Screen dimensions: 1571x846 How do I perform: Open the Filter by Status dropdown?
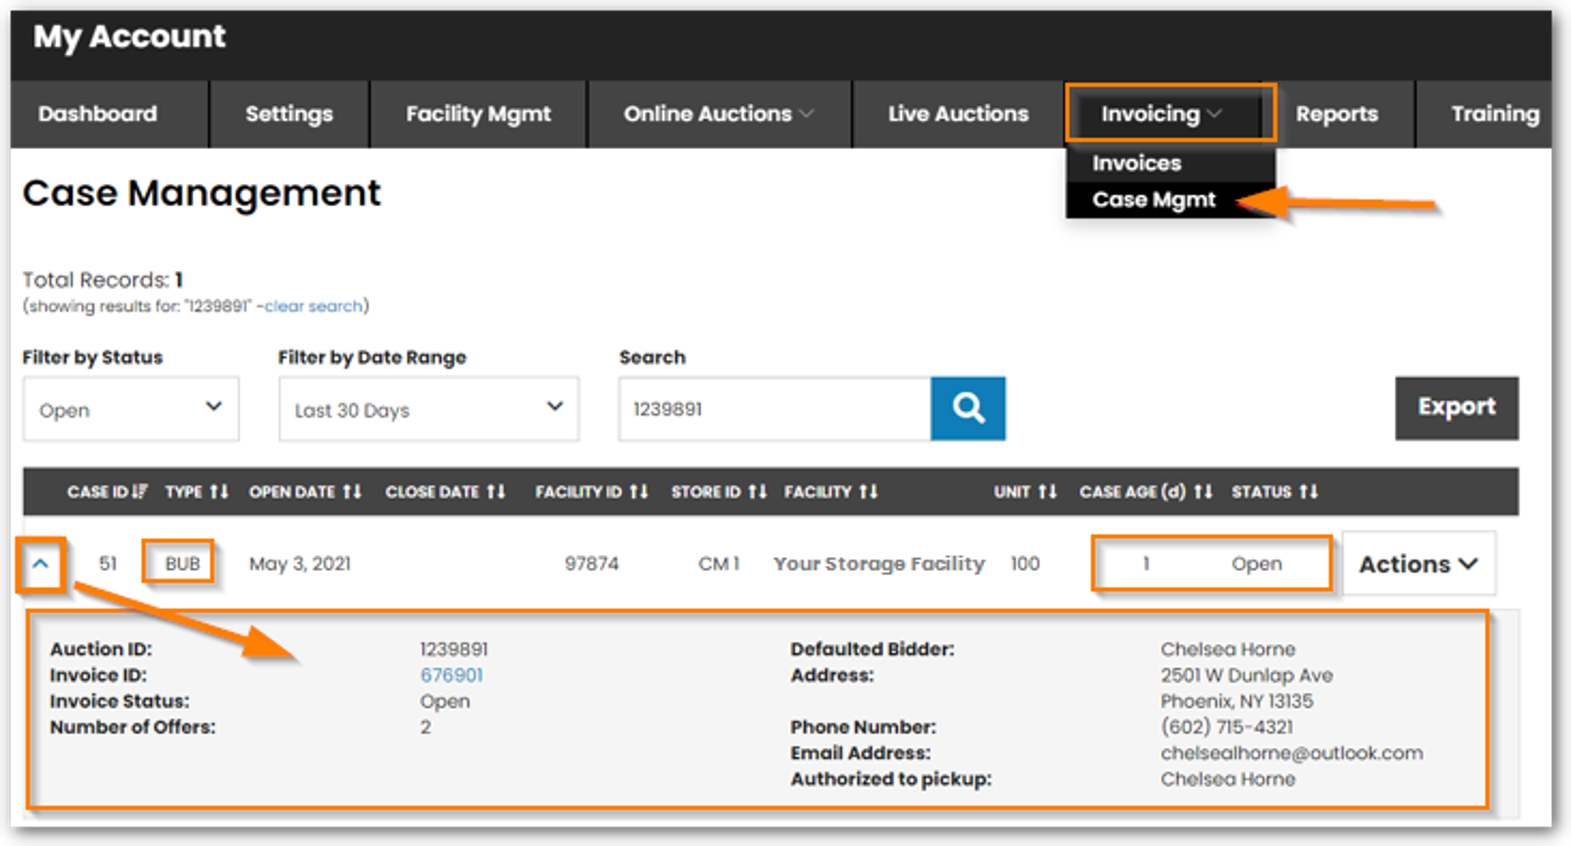coord(131,409)
